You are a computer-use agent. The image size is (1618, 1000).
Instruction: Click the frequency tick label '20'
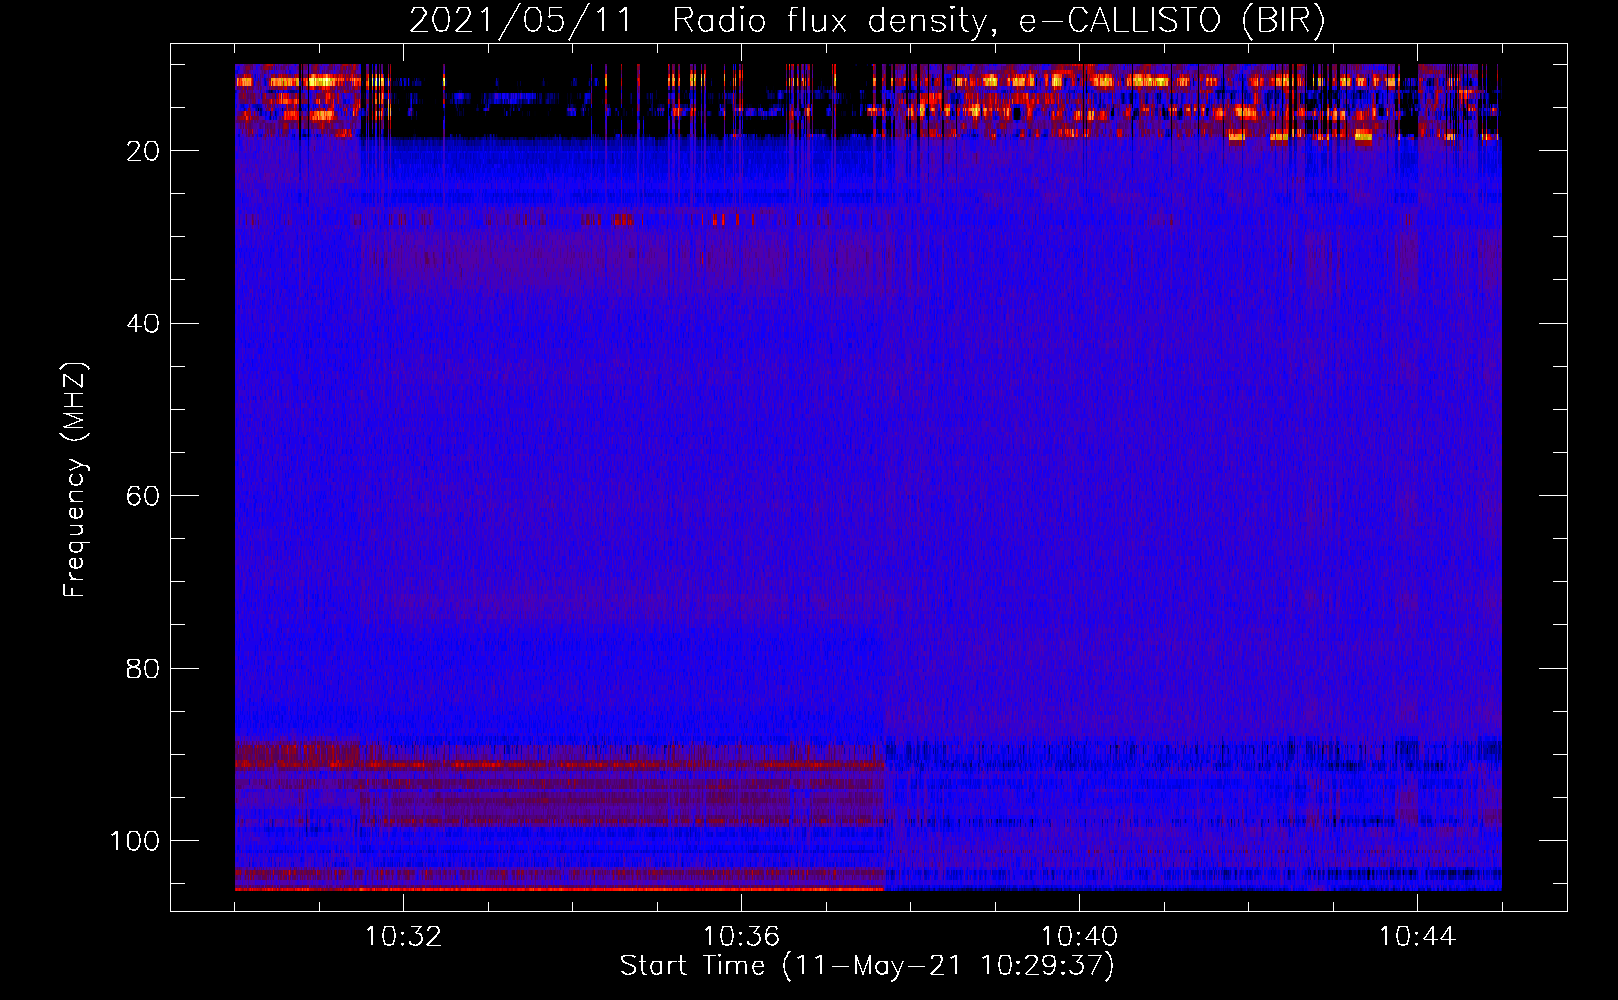tap(144, 151)
